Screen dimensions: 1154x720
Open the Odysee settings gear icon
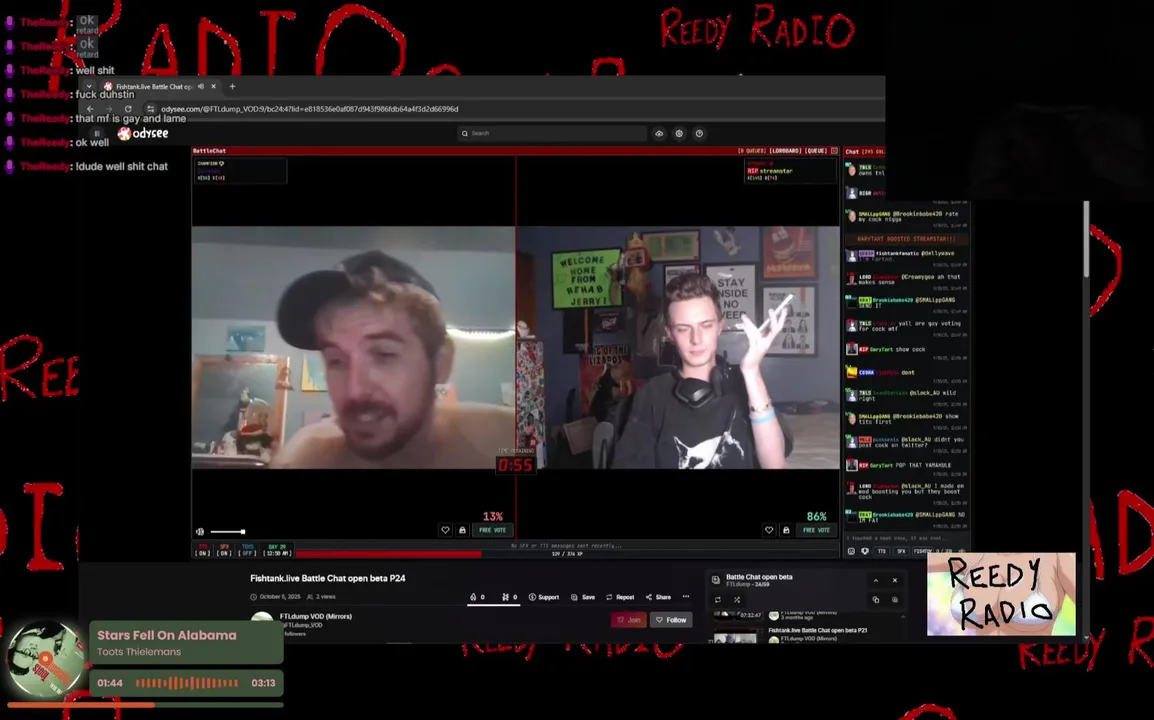pos(679,133)
